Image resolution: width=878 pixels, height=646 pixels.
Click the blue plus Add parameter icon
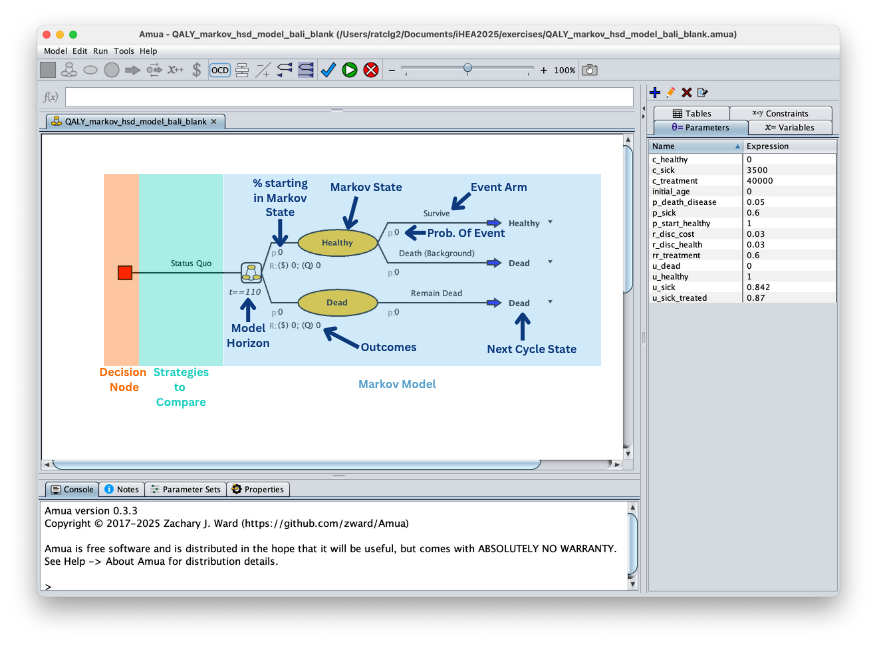[x=655, y=92]
